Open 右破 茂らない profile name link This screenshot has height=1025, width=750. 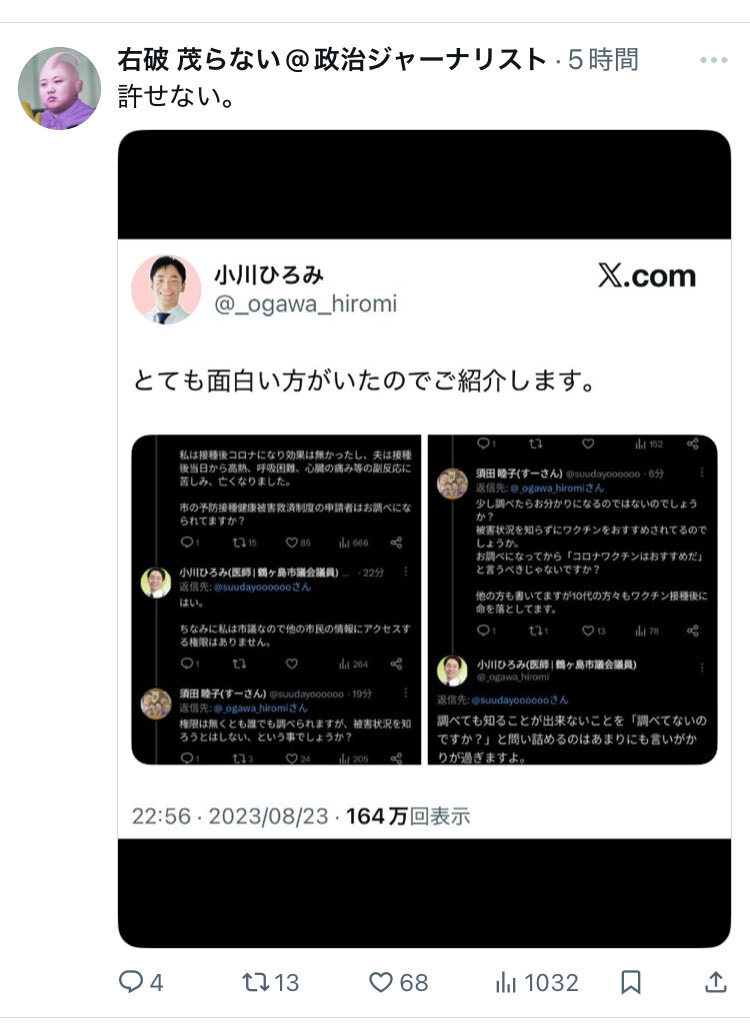click(x=332, y=59)
